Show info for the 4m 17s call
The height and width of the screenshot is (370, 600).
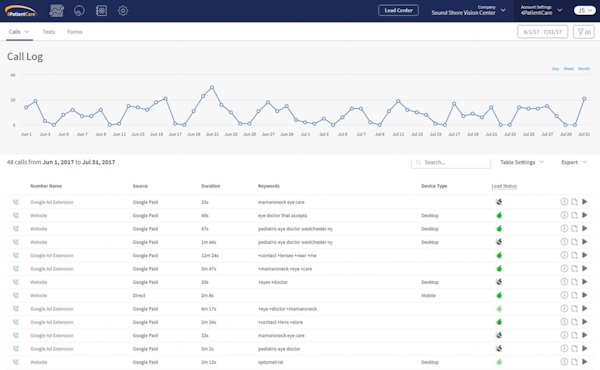pos(564,308)
